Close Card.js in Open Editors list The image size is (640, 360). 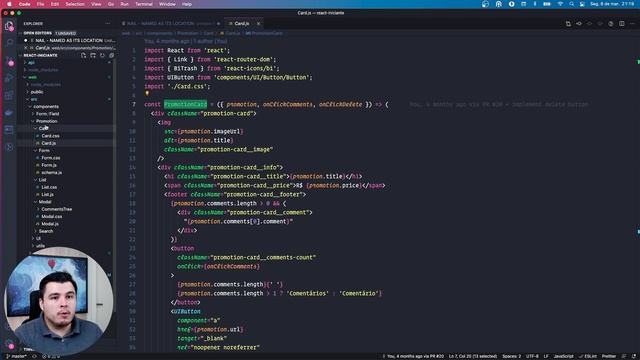(x=26, y=48)
